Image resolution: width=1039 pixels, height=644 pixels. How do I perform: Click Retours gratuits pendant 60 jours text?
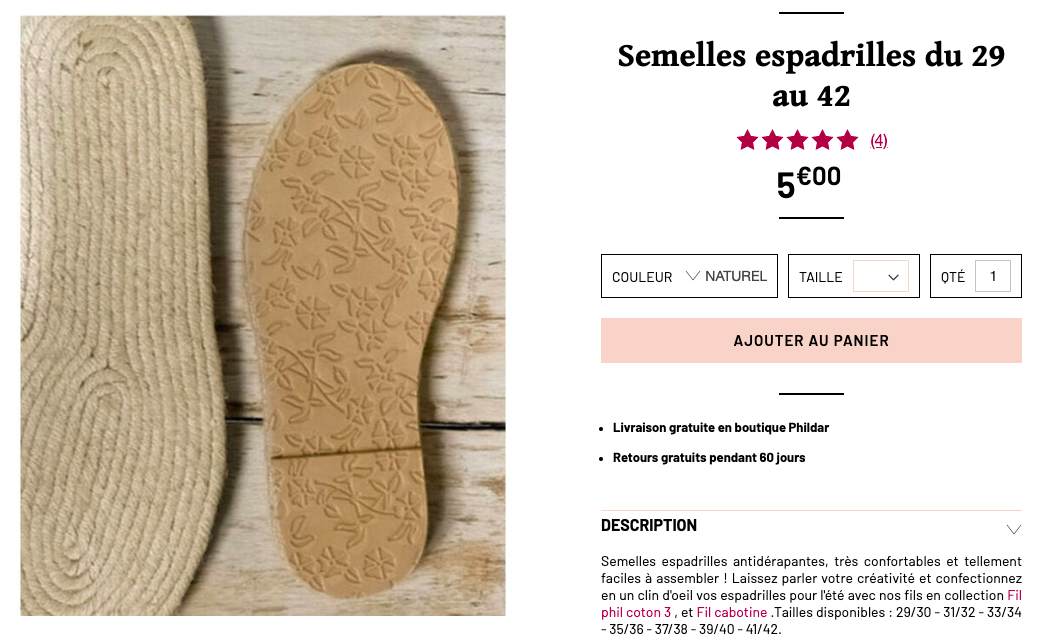tap(708, 458)
